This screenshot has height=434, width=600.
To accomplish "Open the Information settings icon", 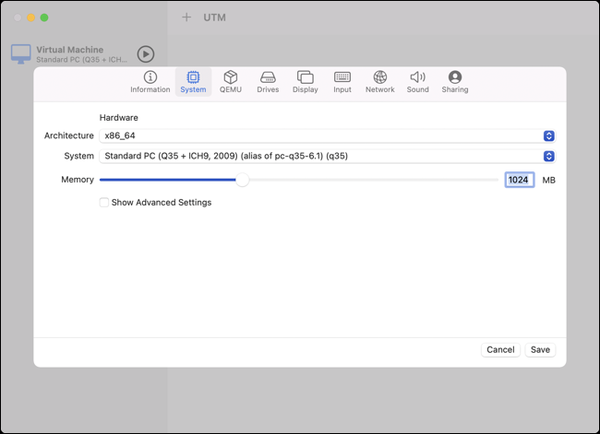I will click(150, 77).
